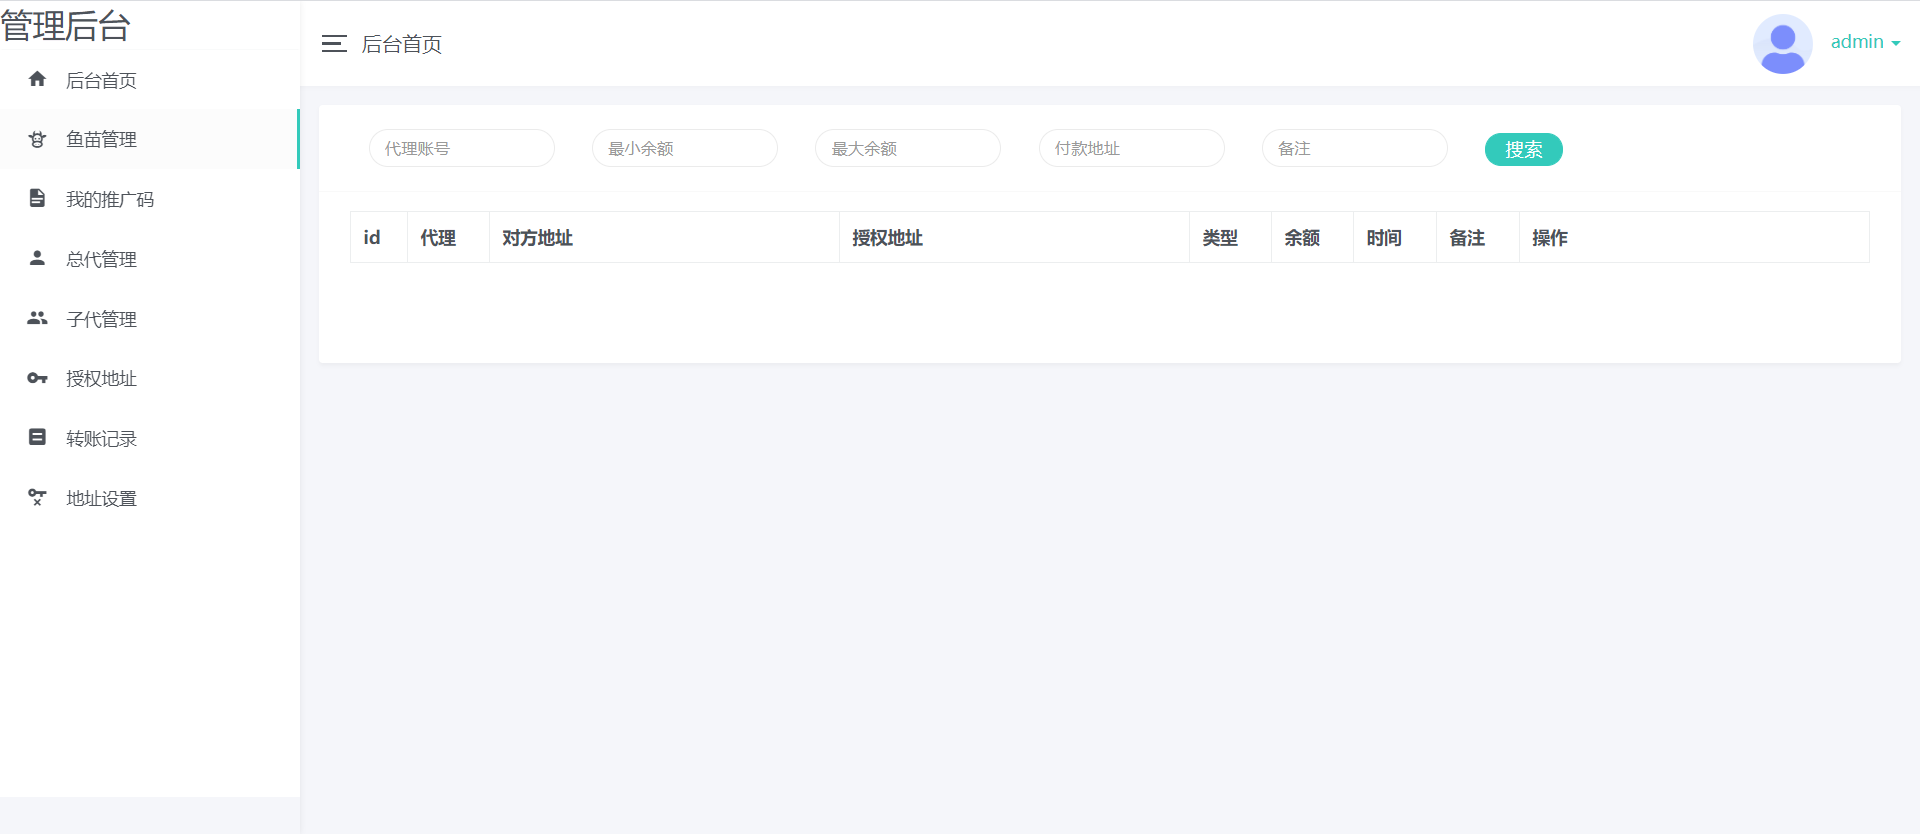Focus the 代理账号 input field
1920x834 pixels.
[x=461, y=148]
